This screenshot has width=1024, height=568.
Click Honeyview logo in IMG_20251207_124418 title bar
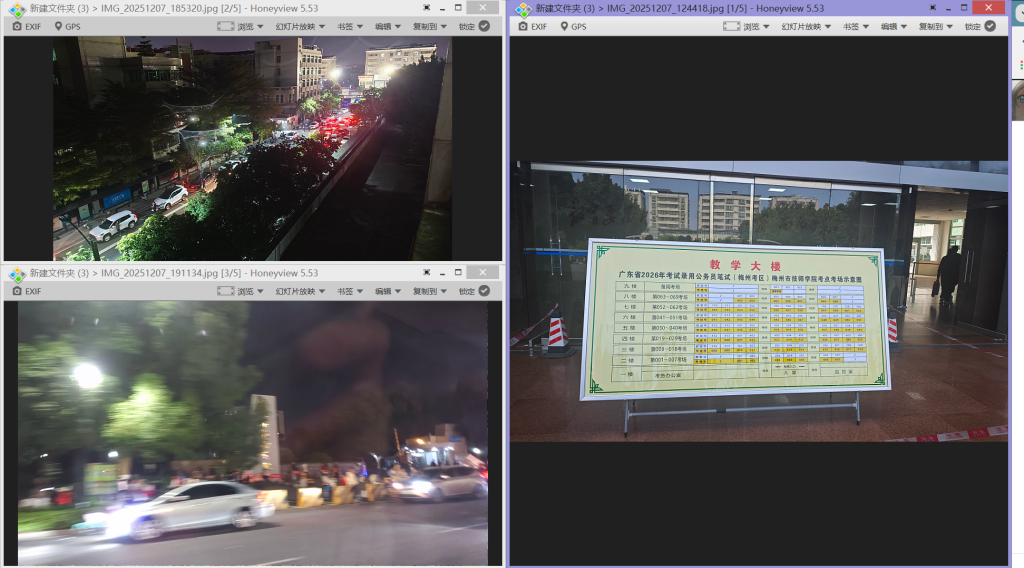pyautogui.click(x=523, y=9)
